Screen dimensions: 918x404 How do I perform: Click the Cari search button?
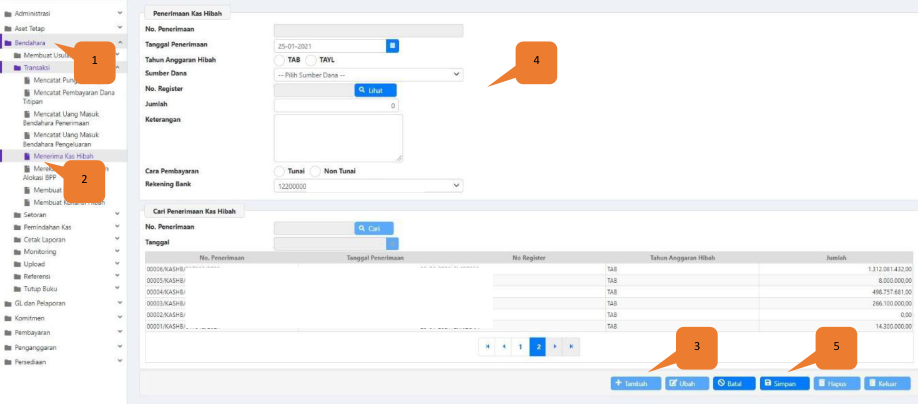pyautogui.click(x=373, y=229)
